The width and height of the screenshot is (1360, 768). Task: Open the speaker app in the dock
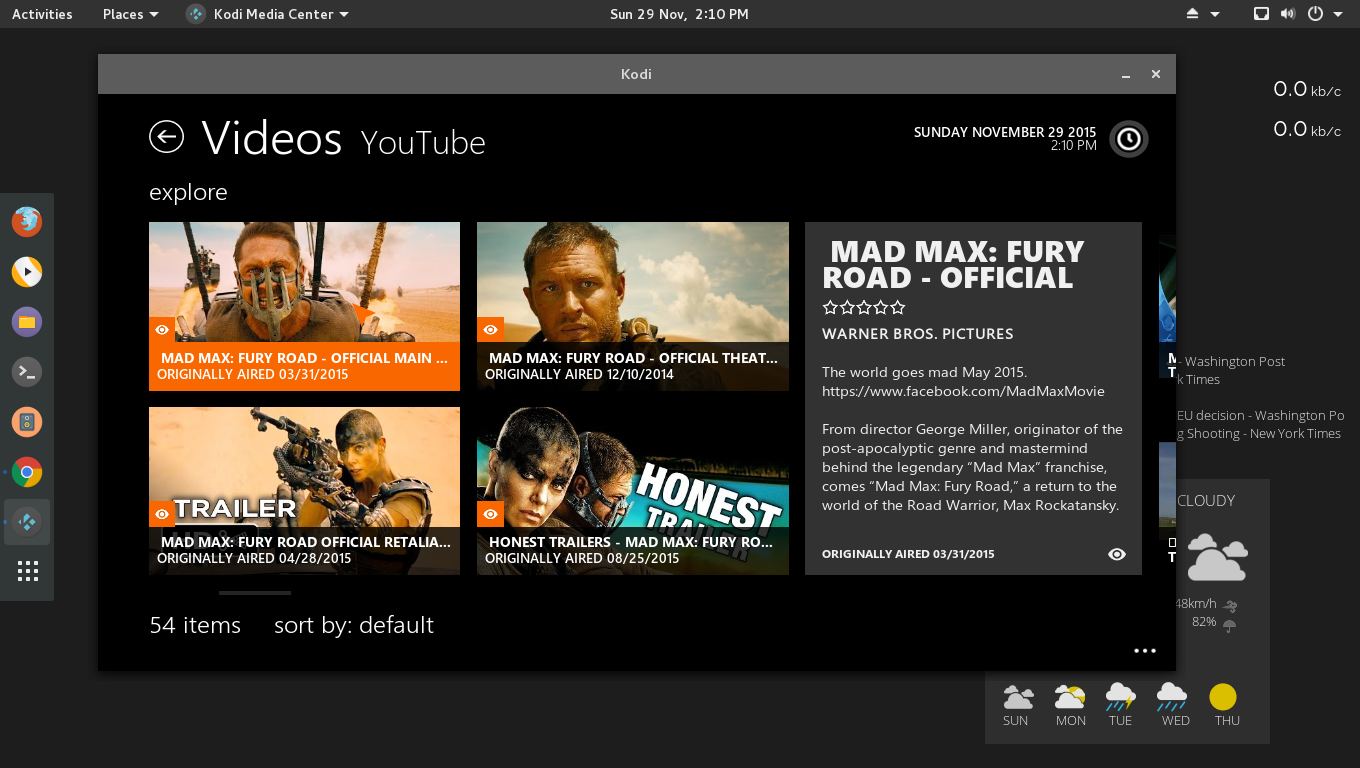pos(27,422)
